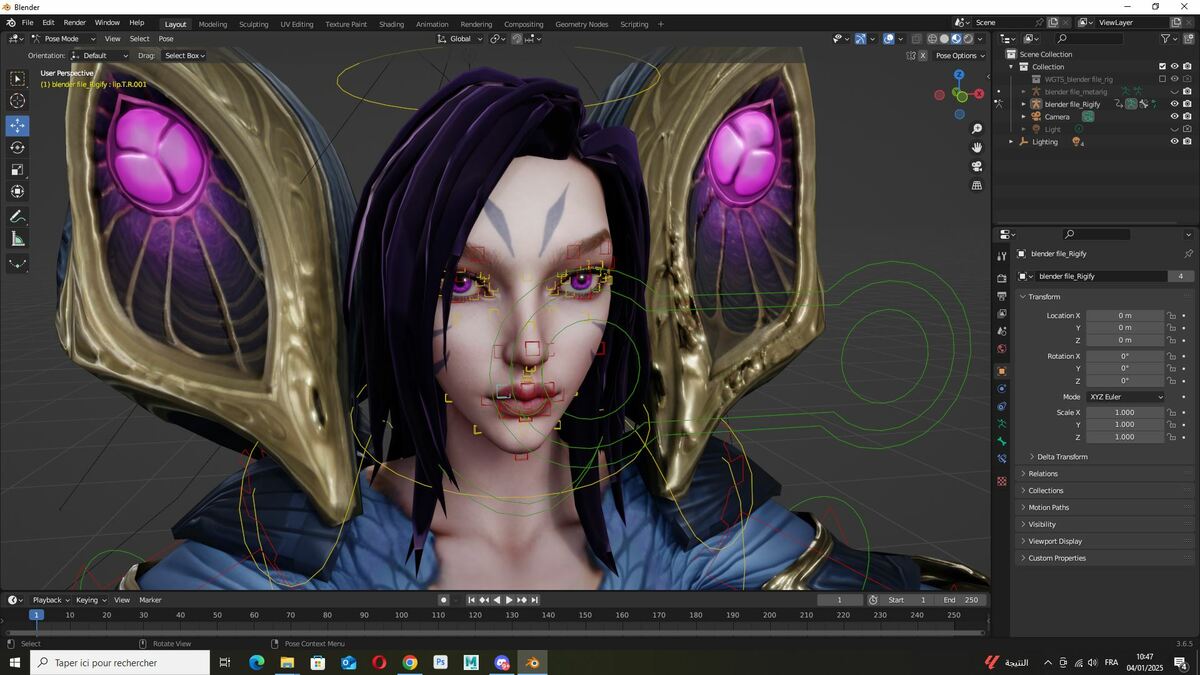Open the Bone properties tab
This screenshot has width=1200, height=675.
(1002, 442)
